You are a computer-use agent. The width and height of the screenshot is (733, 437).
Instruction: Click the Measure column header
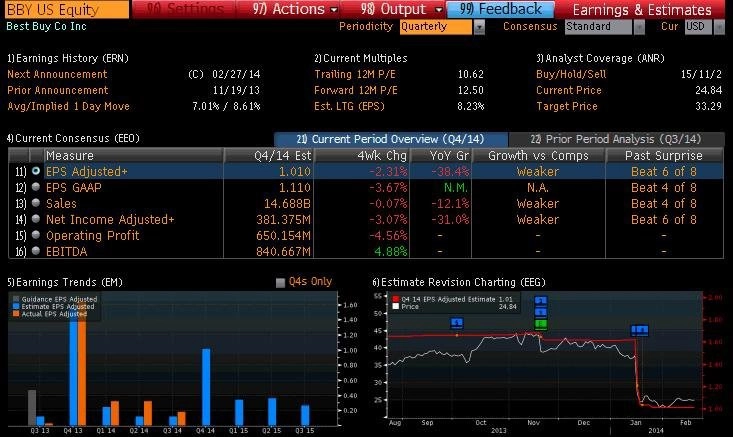coord(133,156)
